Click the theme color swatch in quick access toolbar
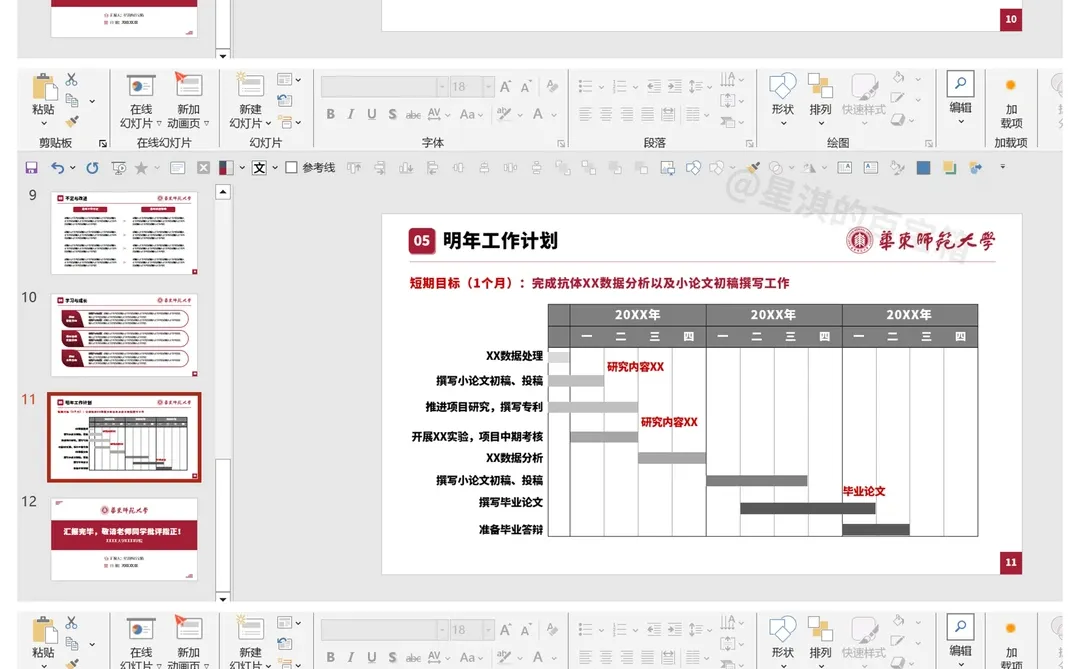Viewport: 1080px width, 669px height. pyautogui.click(x=225, y=167)
